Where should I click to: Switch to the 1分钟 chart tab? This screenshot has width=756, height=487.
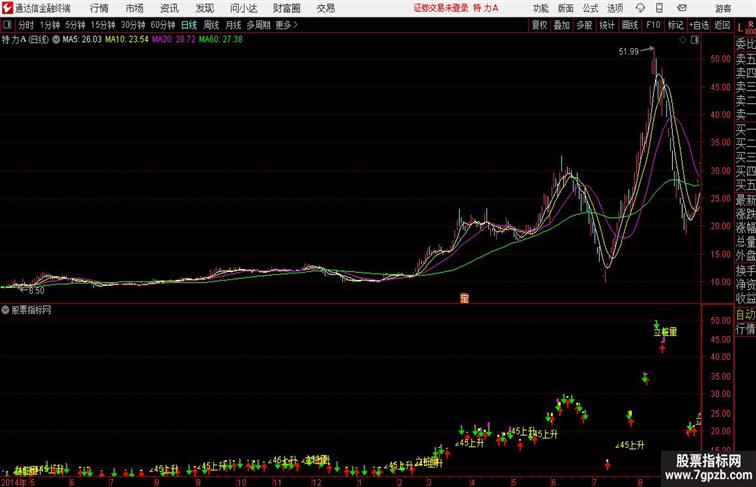coord(50,25)
